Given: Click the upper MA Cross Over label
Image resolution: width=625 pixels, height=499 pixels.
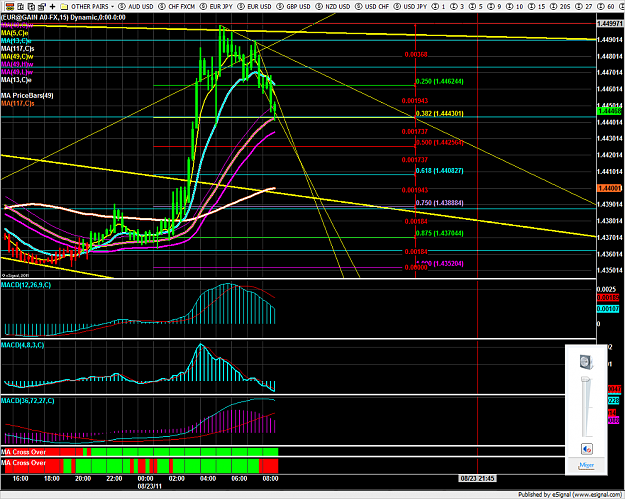Looking at the screenshot, I should 24,452.
